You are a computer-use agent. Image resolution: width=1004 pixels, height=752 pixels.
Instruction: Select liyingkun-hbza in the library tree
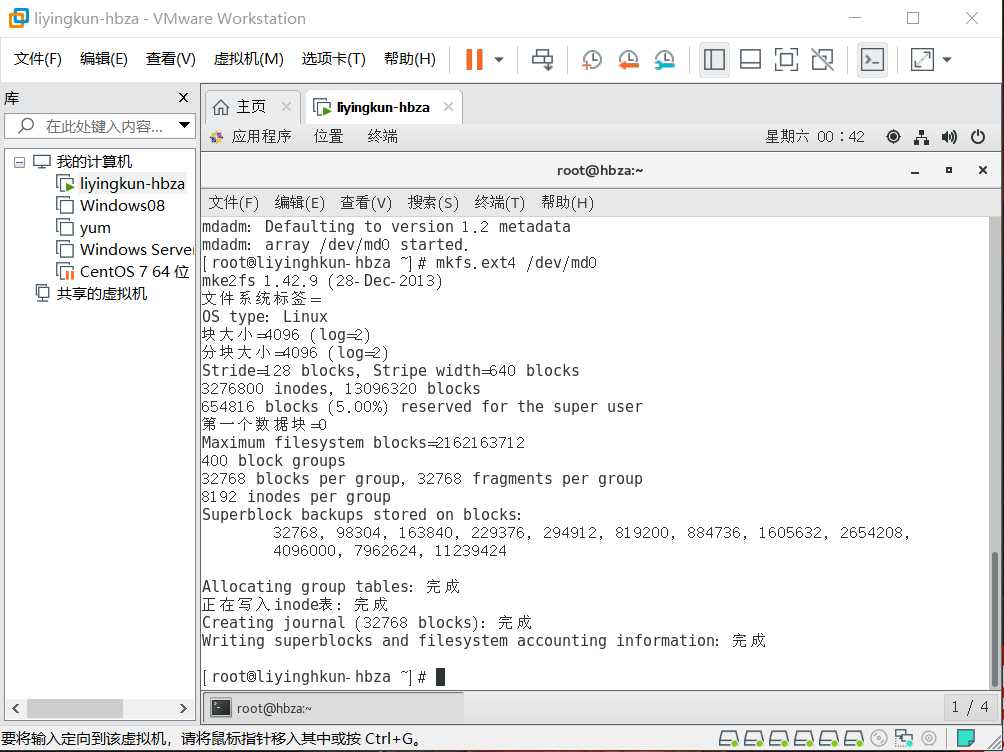[x=132, y=184]
